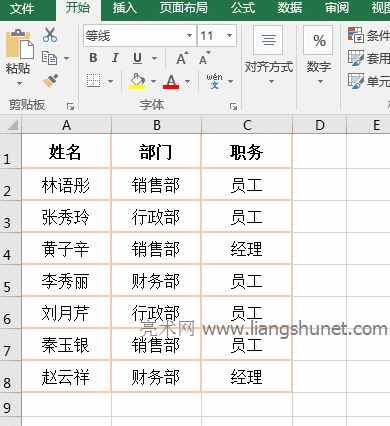Open Clipboard pane launcher

[x=70, y=106]
